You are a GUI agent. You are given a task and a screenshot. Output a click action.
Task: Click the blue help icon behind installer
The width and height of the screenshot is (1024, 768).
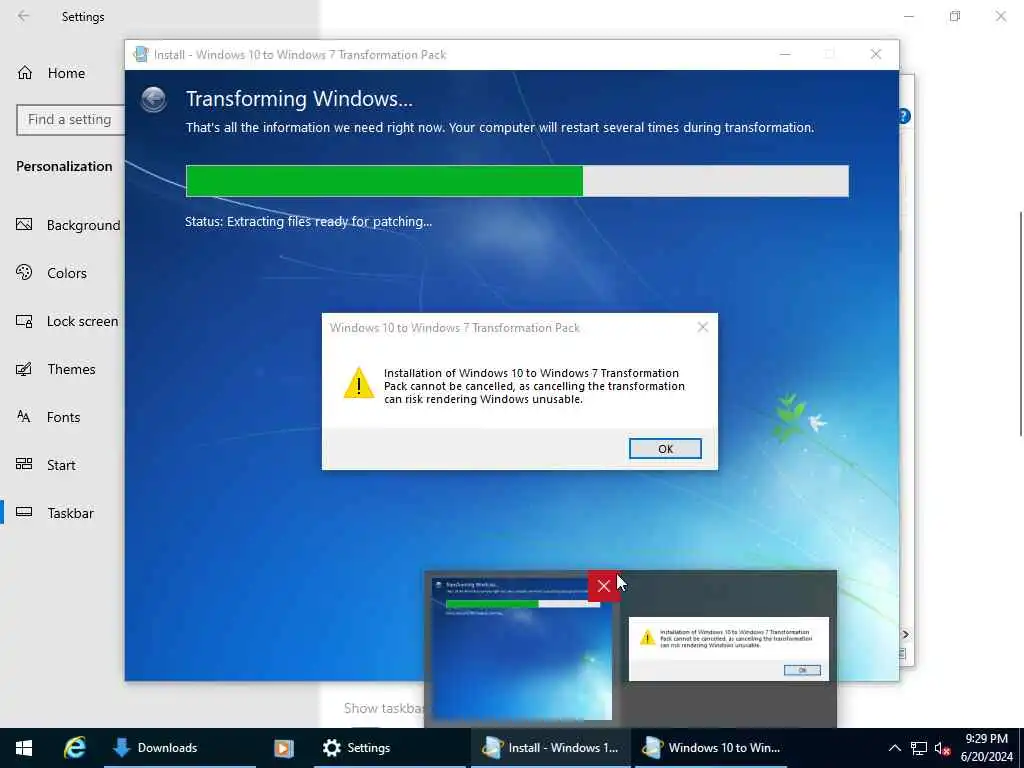tap(904, 116)
